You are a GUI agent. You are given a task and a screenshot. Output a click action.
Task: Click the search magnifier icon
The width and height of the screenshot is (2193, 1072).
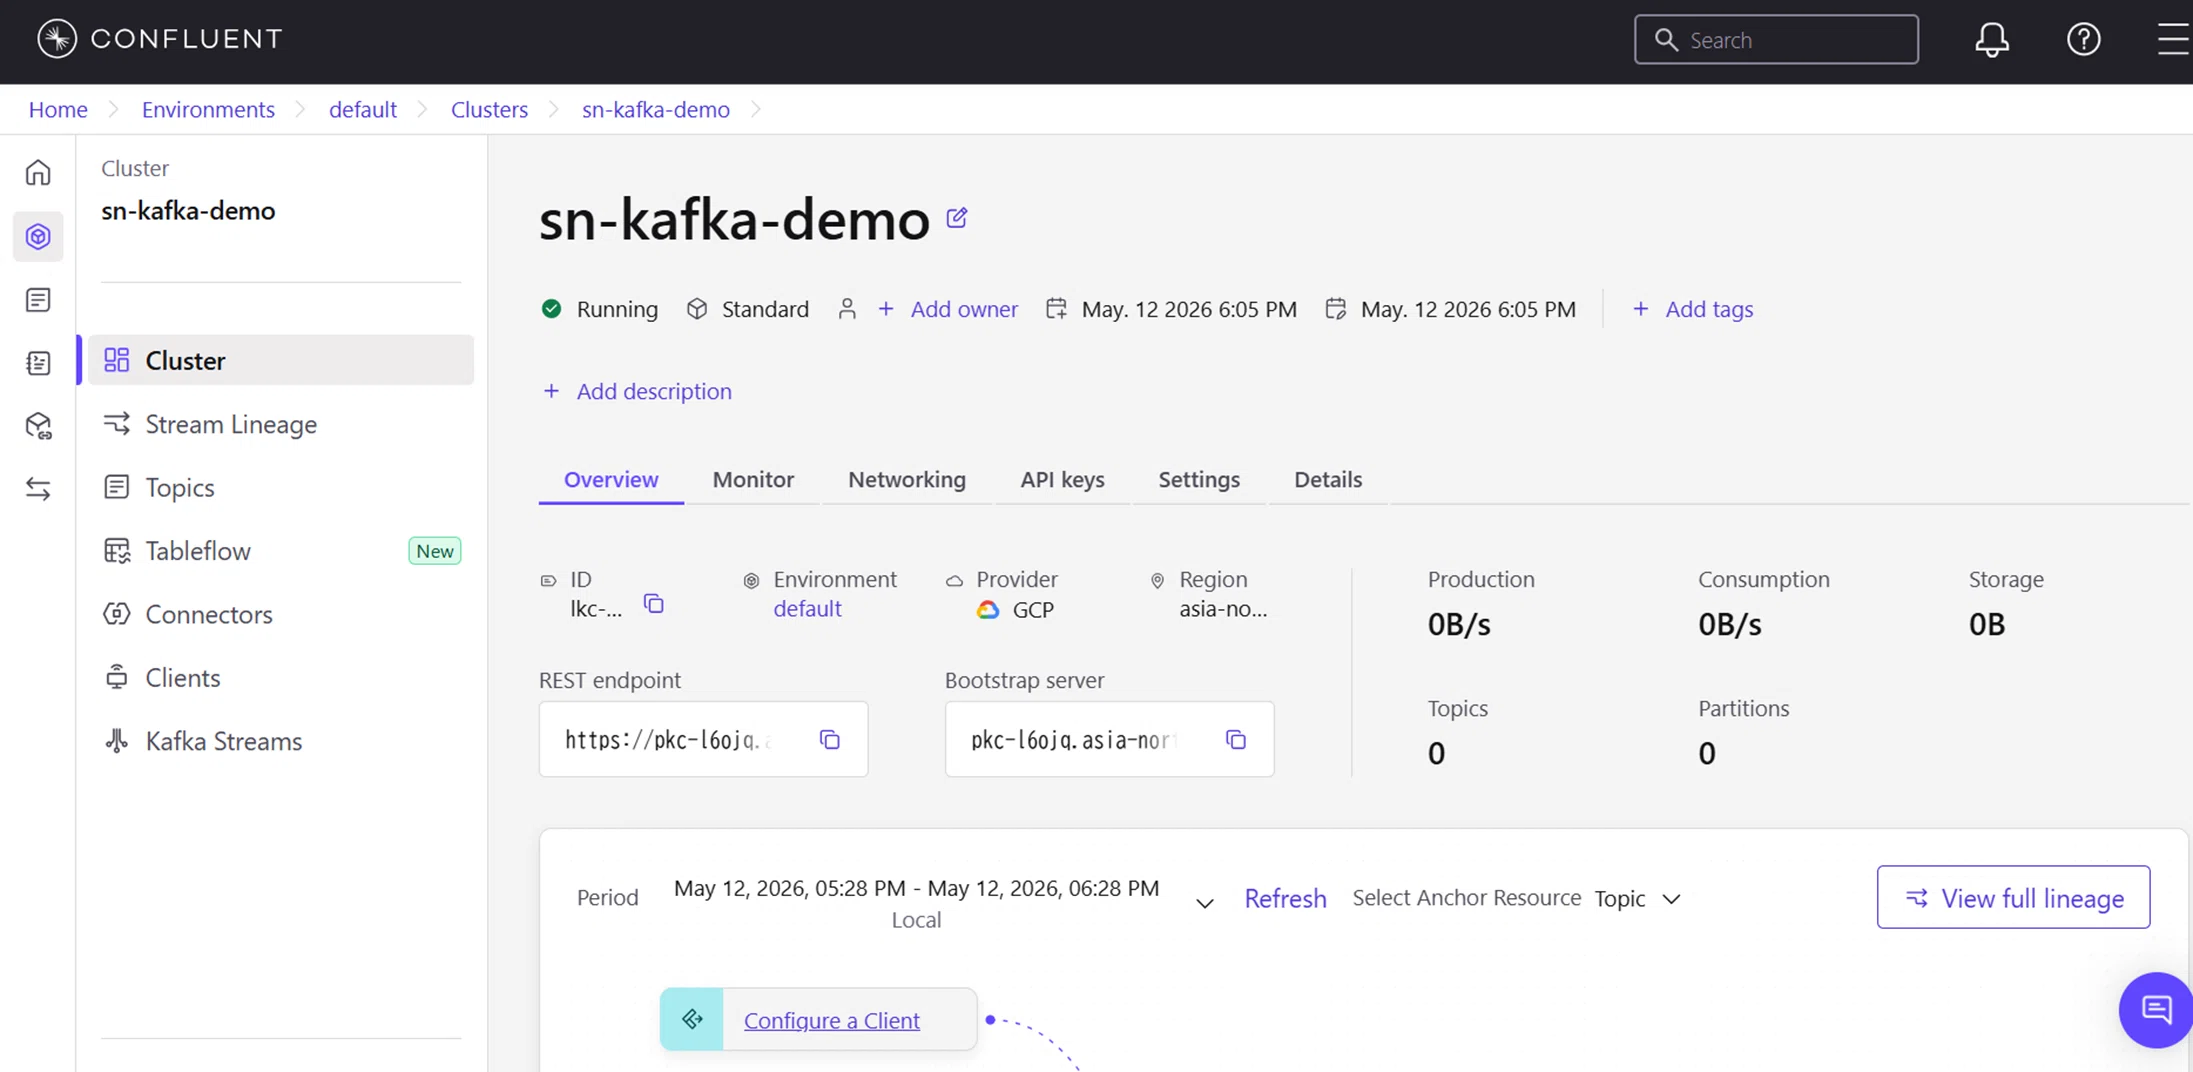[1666, 40]
